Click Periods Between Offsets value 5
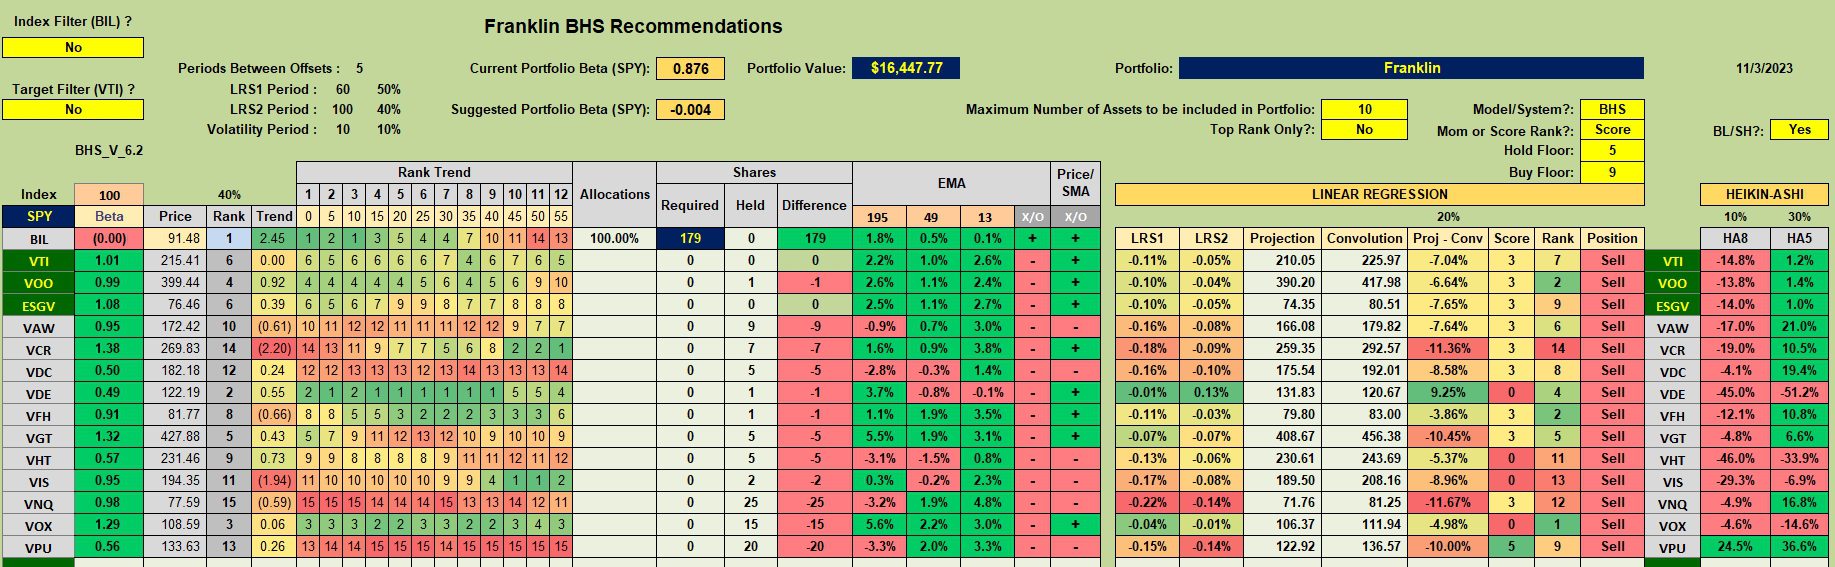 (x=359, y=68)
